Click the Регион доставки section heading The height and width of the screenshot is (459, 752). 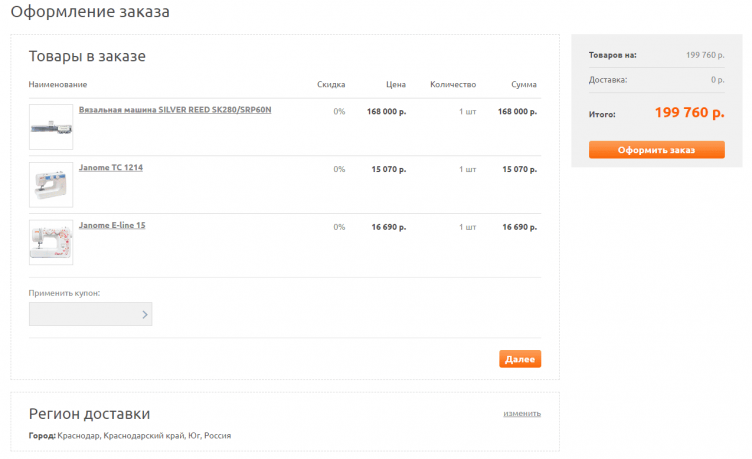89,414
